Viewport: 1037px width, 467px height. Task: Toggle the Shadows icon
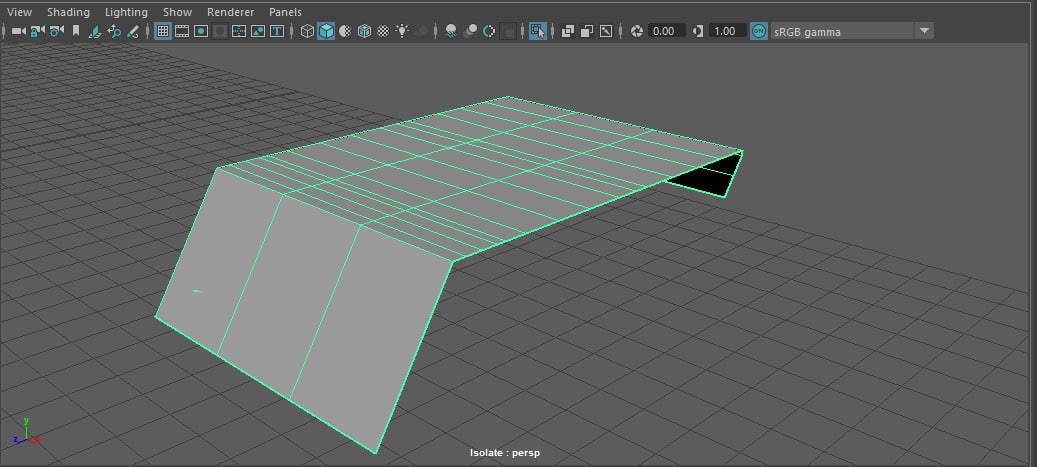(421, 31)
